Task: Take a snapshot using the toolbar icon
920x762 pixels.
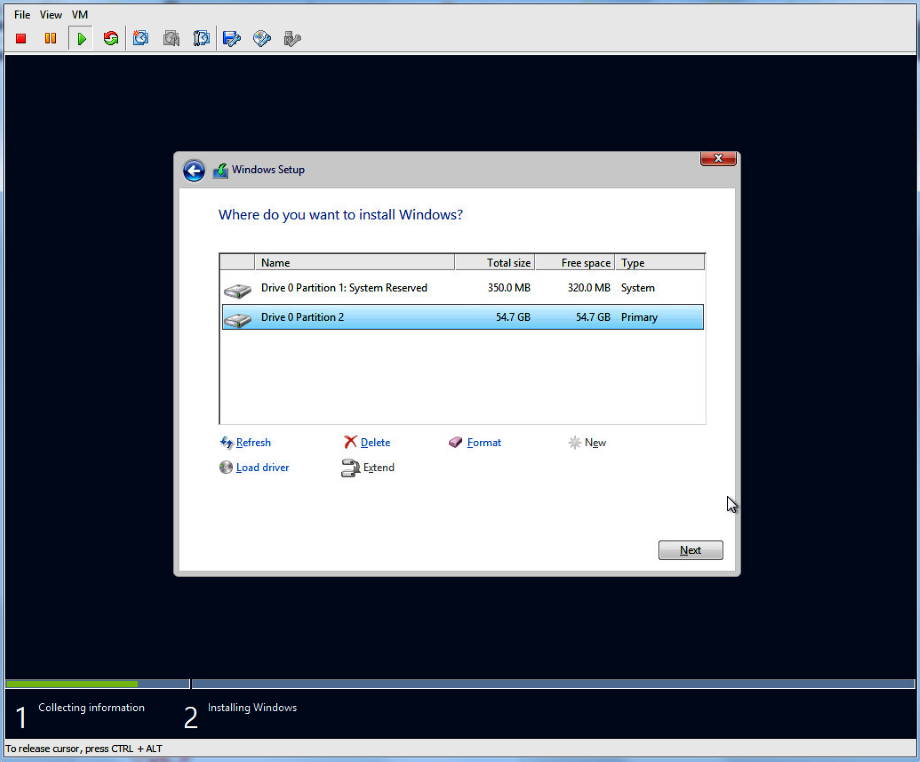Action: [141, 39]
